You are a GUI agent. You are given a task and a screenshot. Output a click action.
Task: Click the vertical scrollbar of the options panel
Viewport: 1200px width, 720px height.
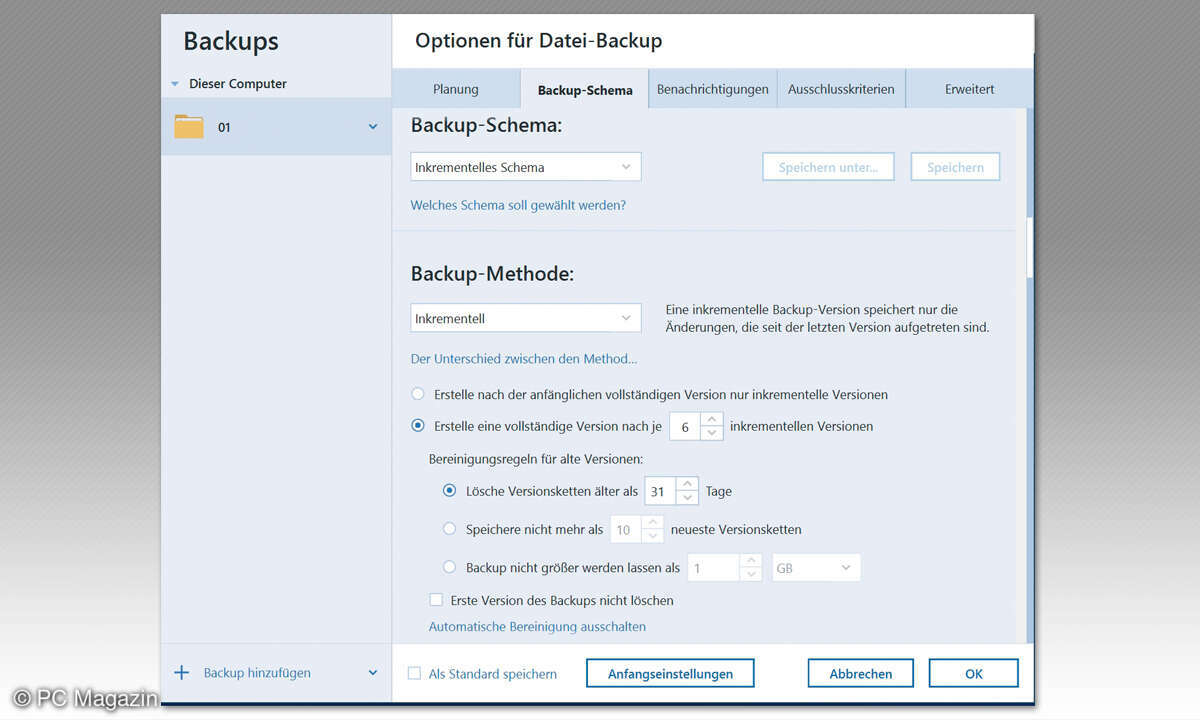pos(1028,246)
